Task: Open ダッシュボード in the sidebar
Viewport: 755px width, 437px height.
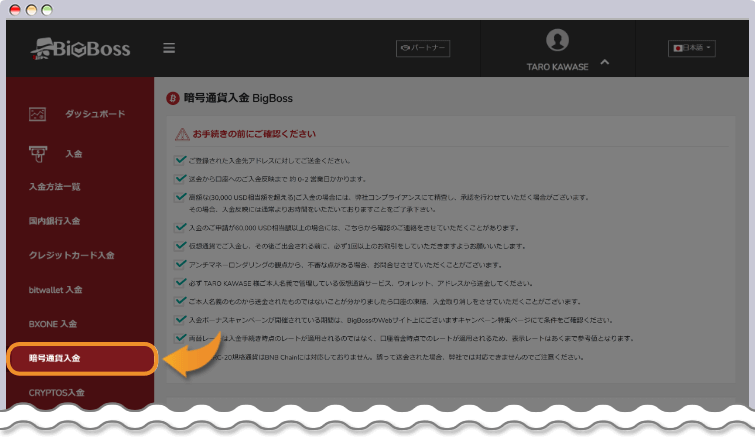Action: click(95, 114)
